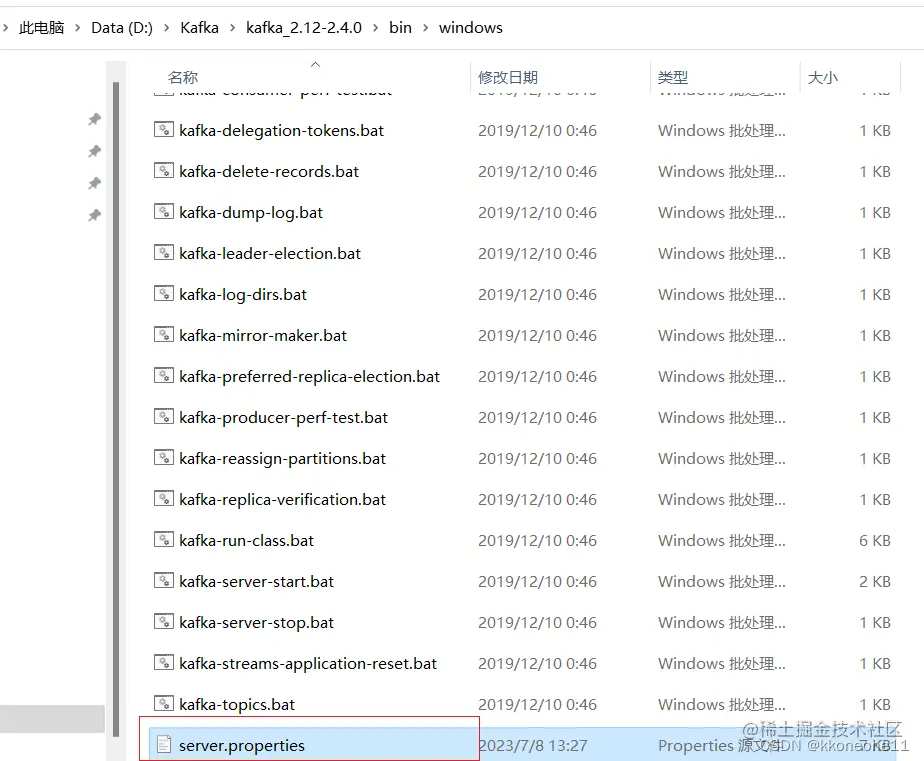
Task: Select the kafka-producer-perf-test.bat file name
Action: 283,417
